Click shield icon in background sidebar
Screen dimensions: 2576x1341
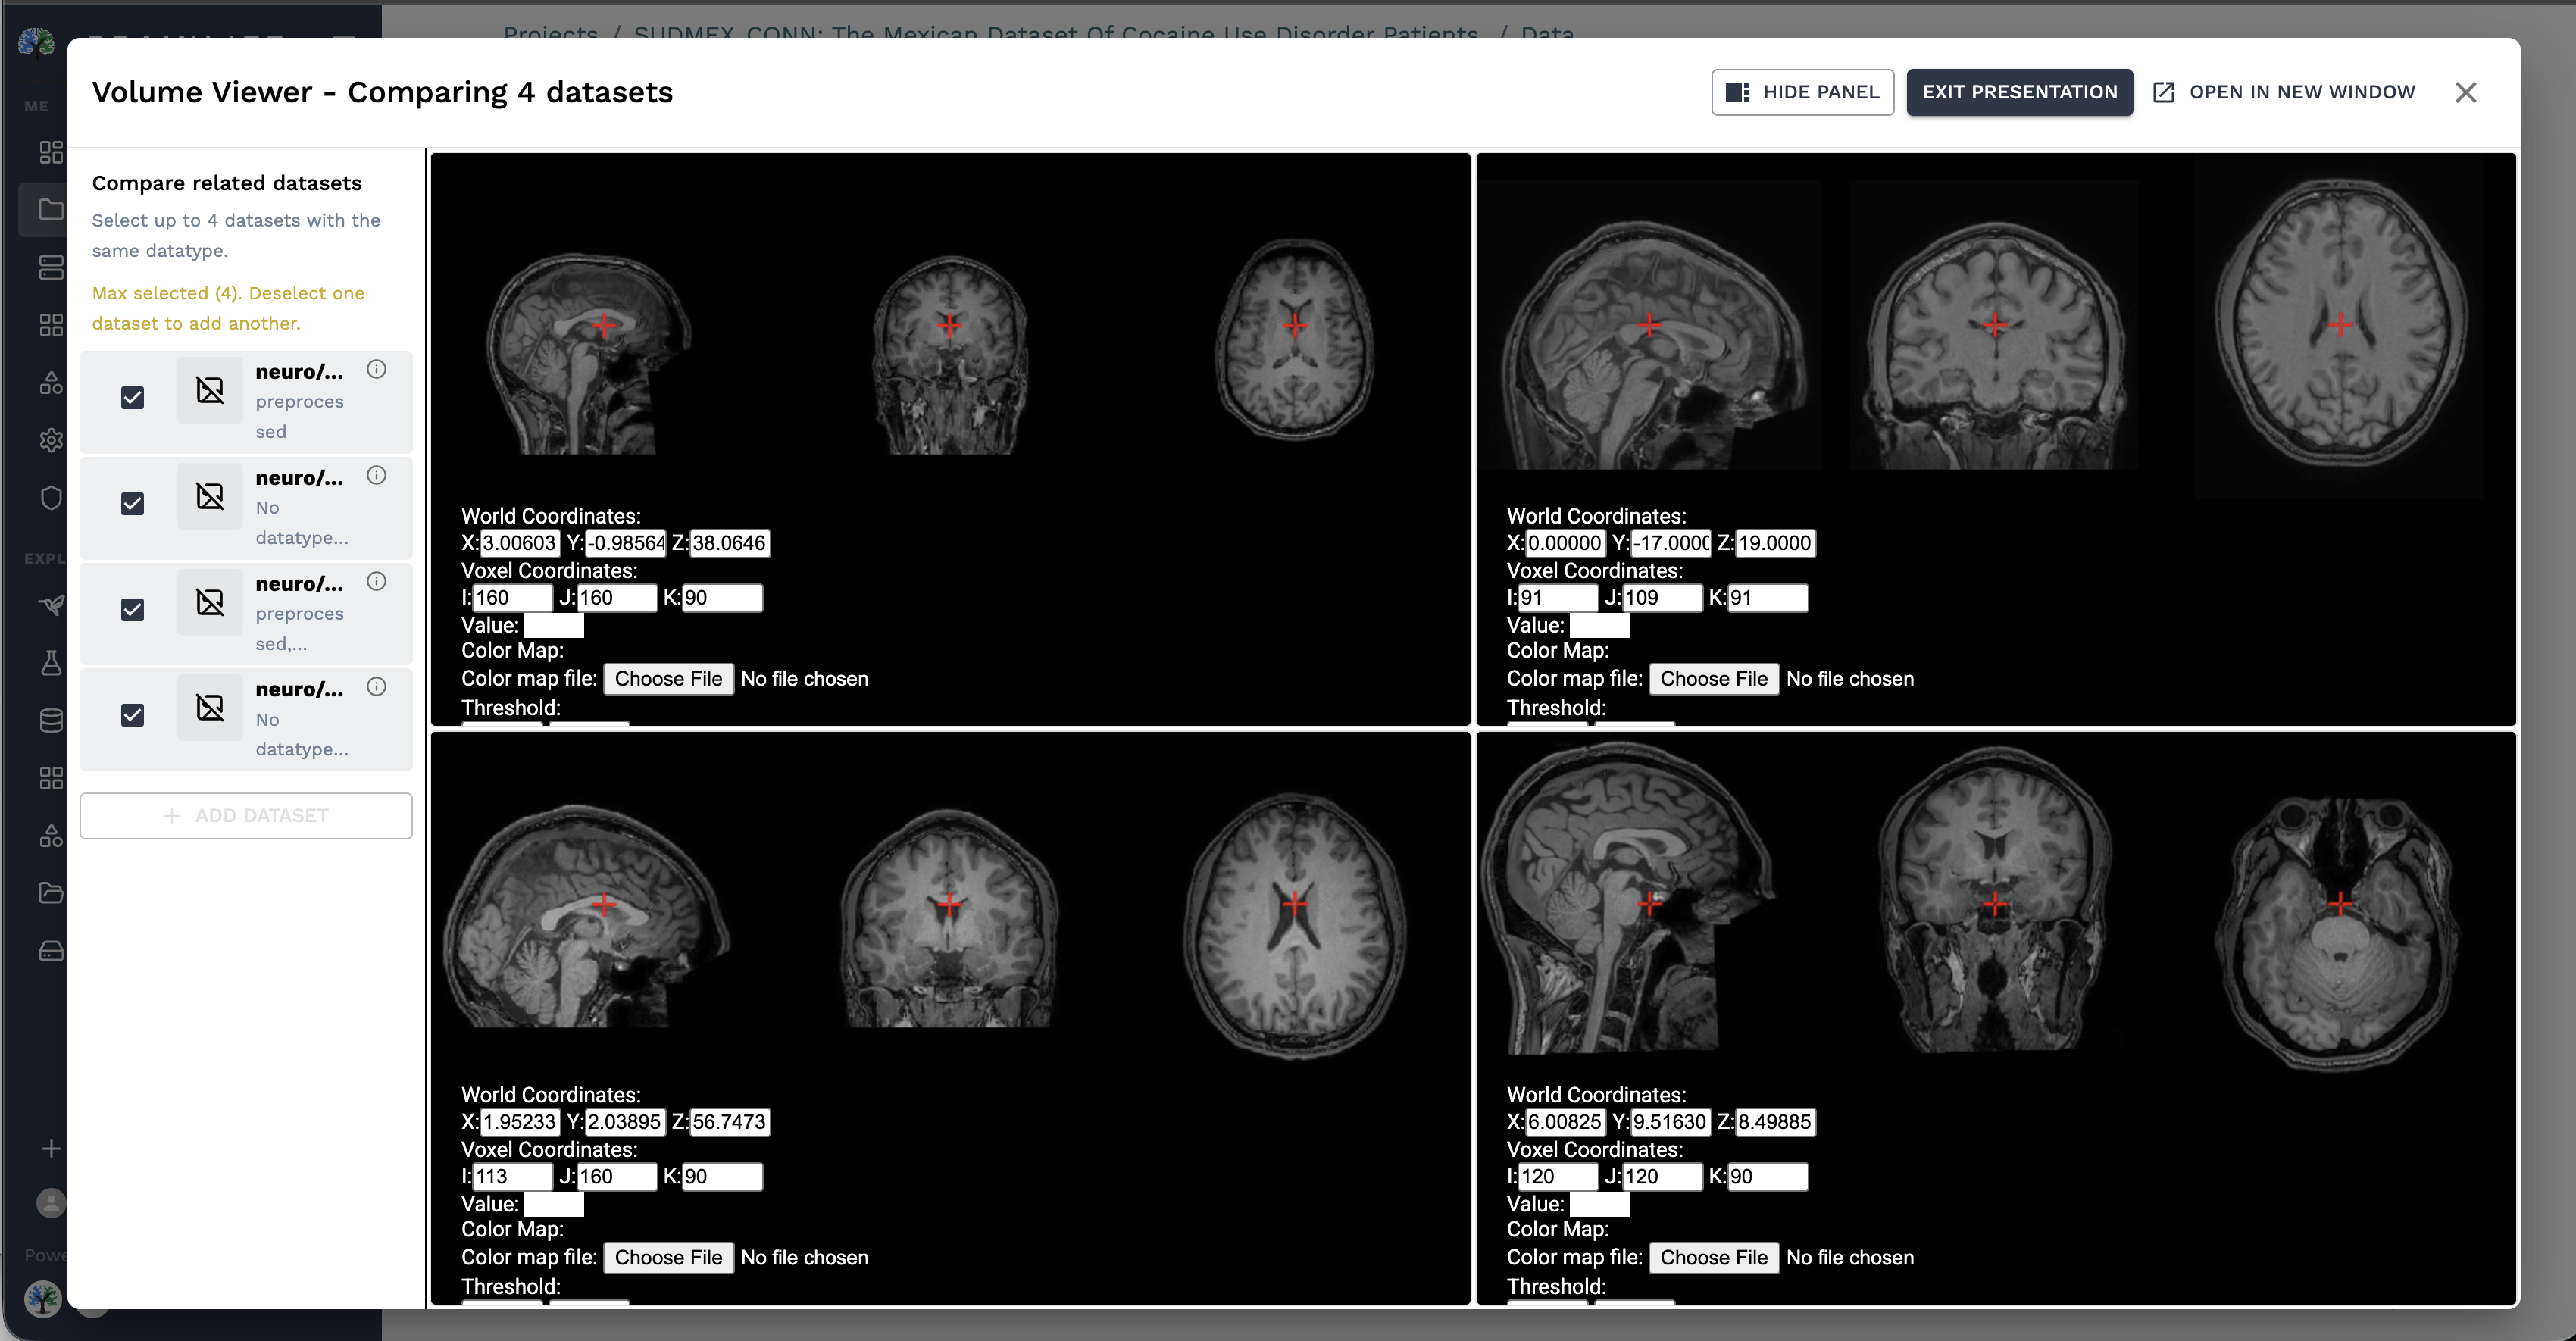50,497
